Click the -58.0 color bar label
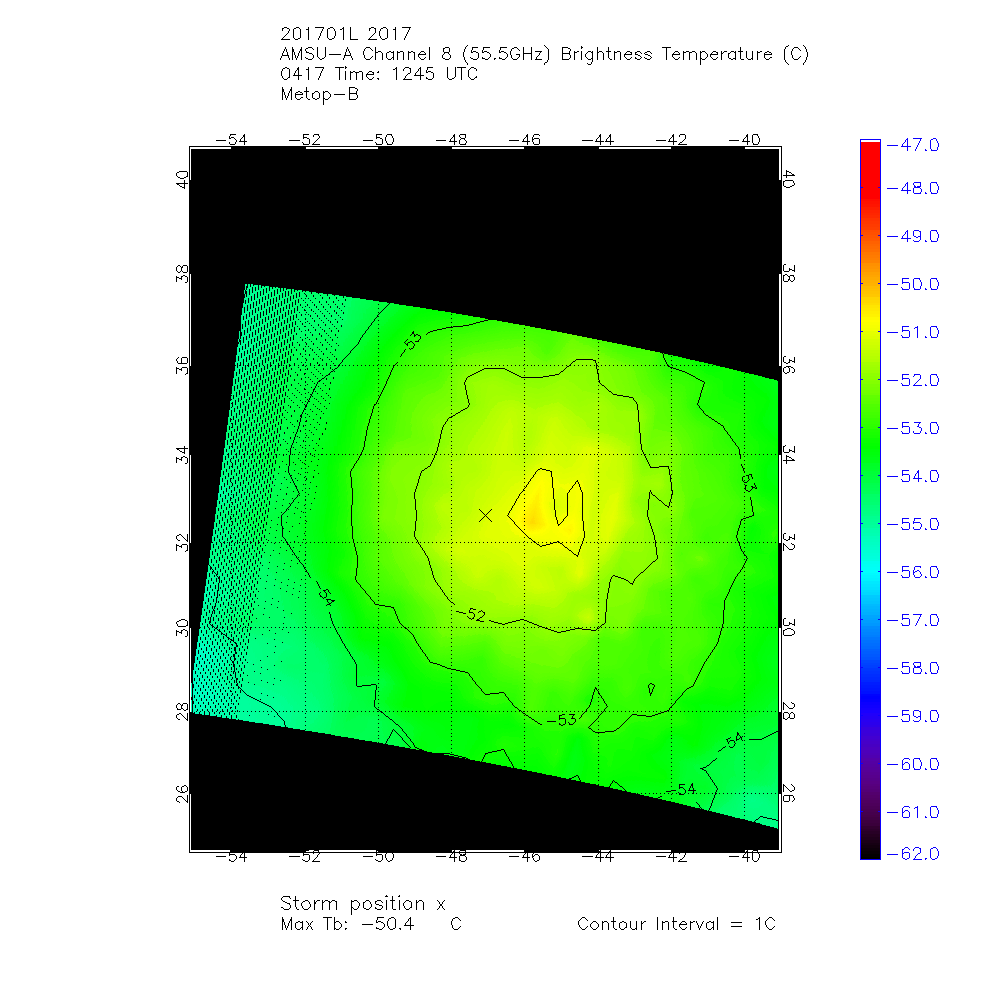The image size is (1000, 1000). (913, 668)
